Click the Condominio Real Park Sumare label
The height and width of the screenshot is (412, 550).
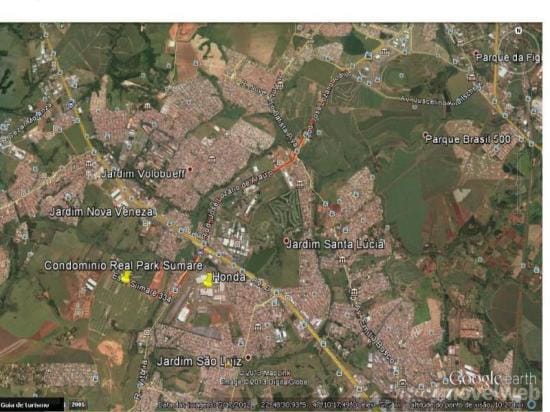point(123,265)
